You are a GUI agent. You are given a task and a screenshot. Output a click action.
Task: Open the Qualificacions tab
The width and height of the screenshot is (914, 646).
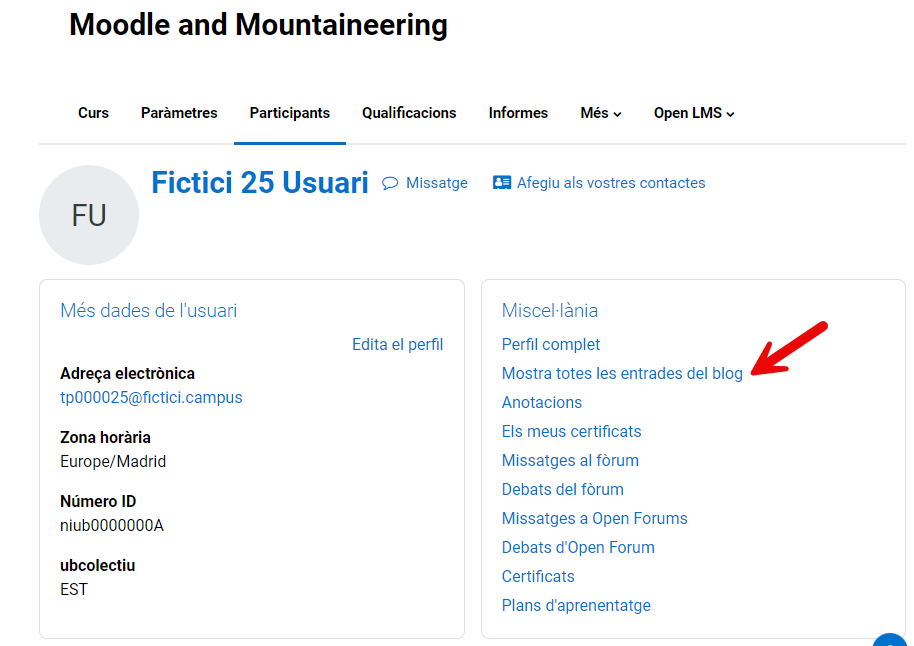click(409, 113)
